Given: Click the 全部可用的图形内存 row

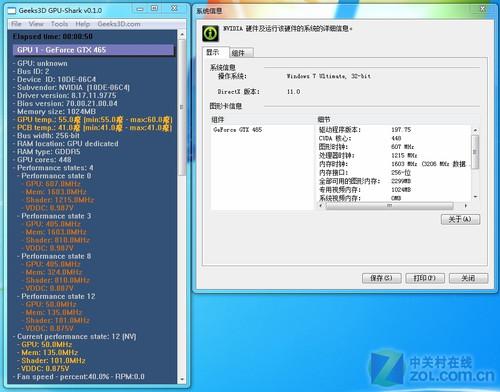Looking at the screenshot, I should click(x=393, y=181).
